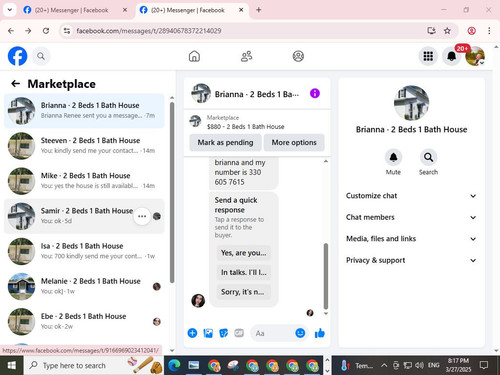Open the Steeven - 2 Beds 1 Bath House chat
The image size is (500, 375).
click(x=84, y=146)
